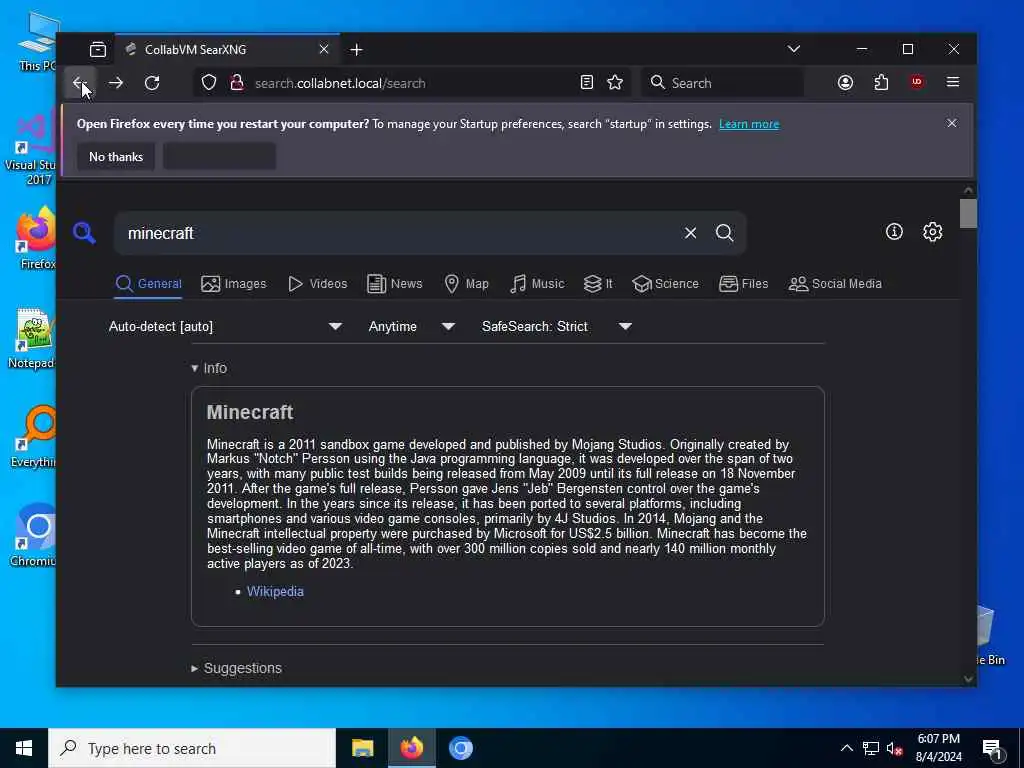Select the Everything desktop shortcut
1024x768 pixels.
click(x=33, y=437)
